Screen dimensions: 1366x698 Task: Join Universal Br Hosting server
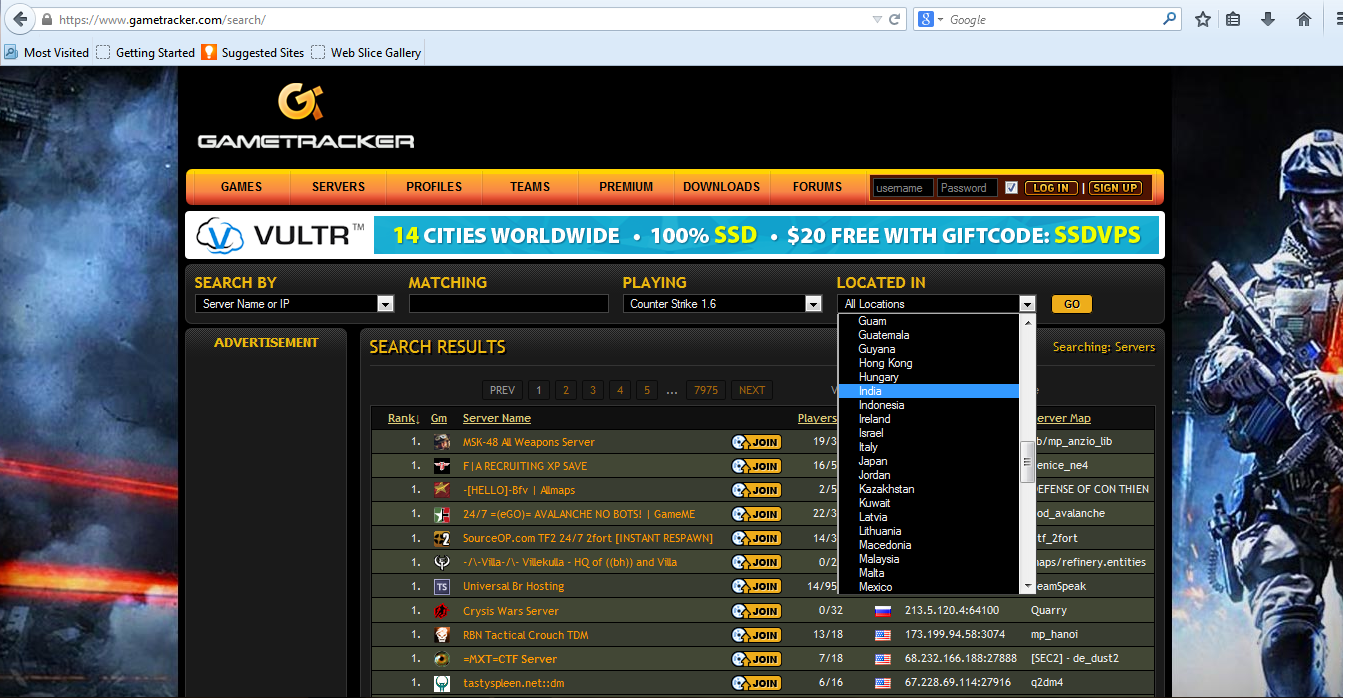[756, 586]
